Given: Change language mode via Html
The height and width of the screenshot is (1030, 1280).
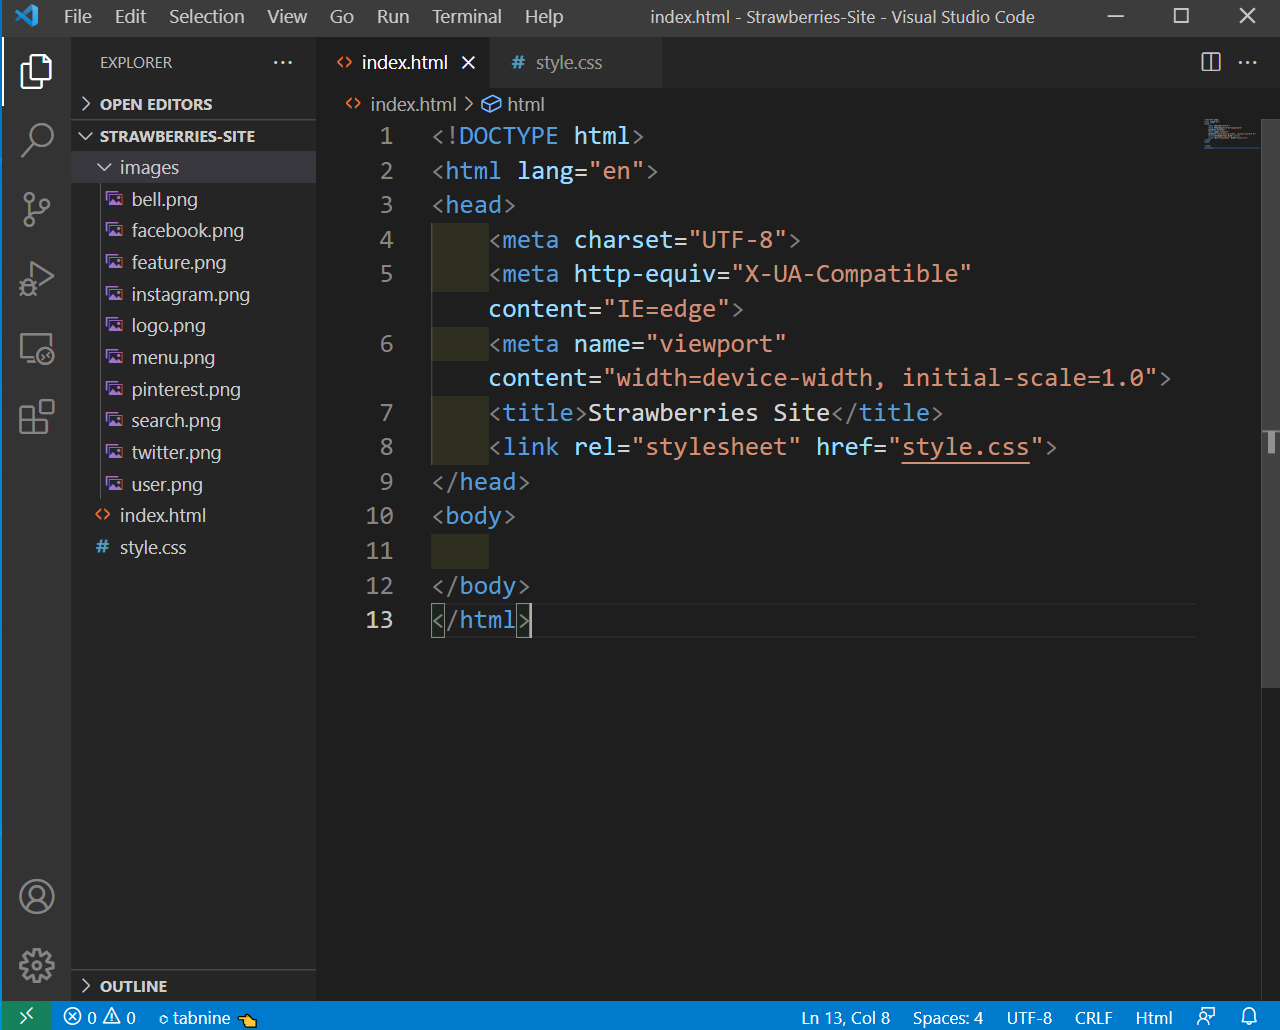Looking at the screenshot, I should (1154, 1017).
